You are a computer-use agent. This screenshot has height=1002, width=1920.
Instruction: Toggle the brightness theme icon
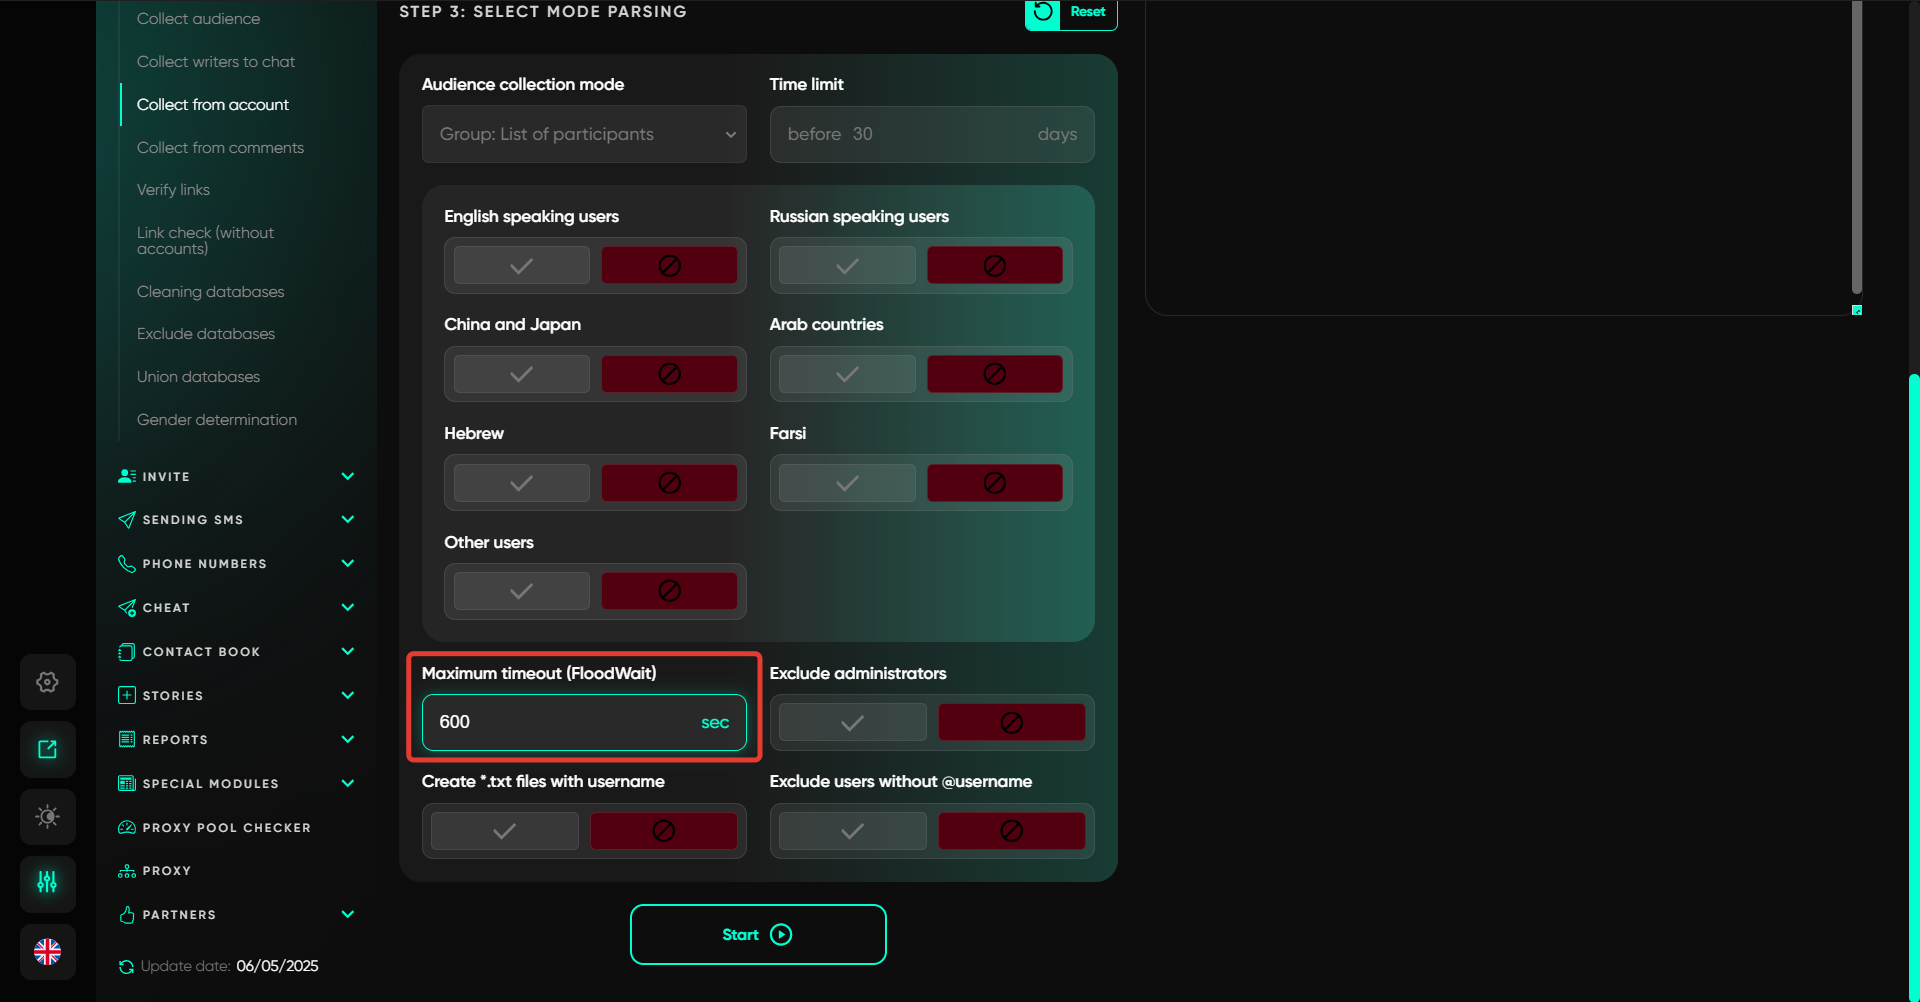coord(47,816)
